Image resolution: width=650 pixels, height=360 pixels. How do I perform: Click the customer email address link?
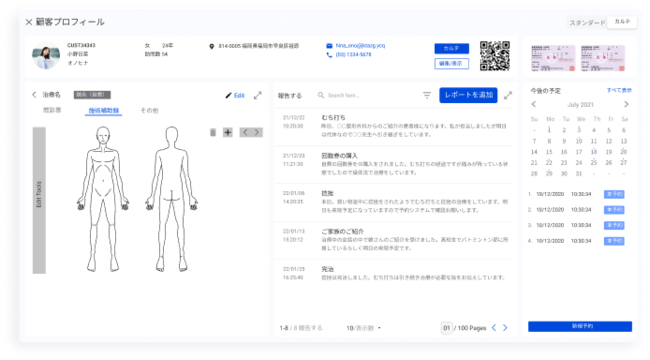click(x=360, y=46)
